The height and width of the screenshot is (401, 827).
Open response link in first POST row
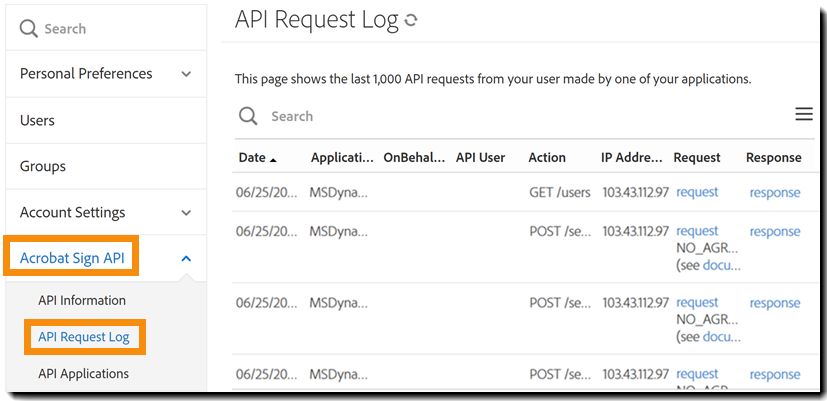coord(775,232)
